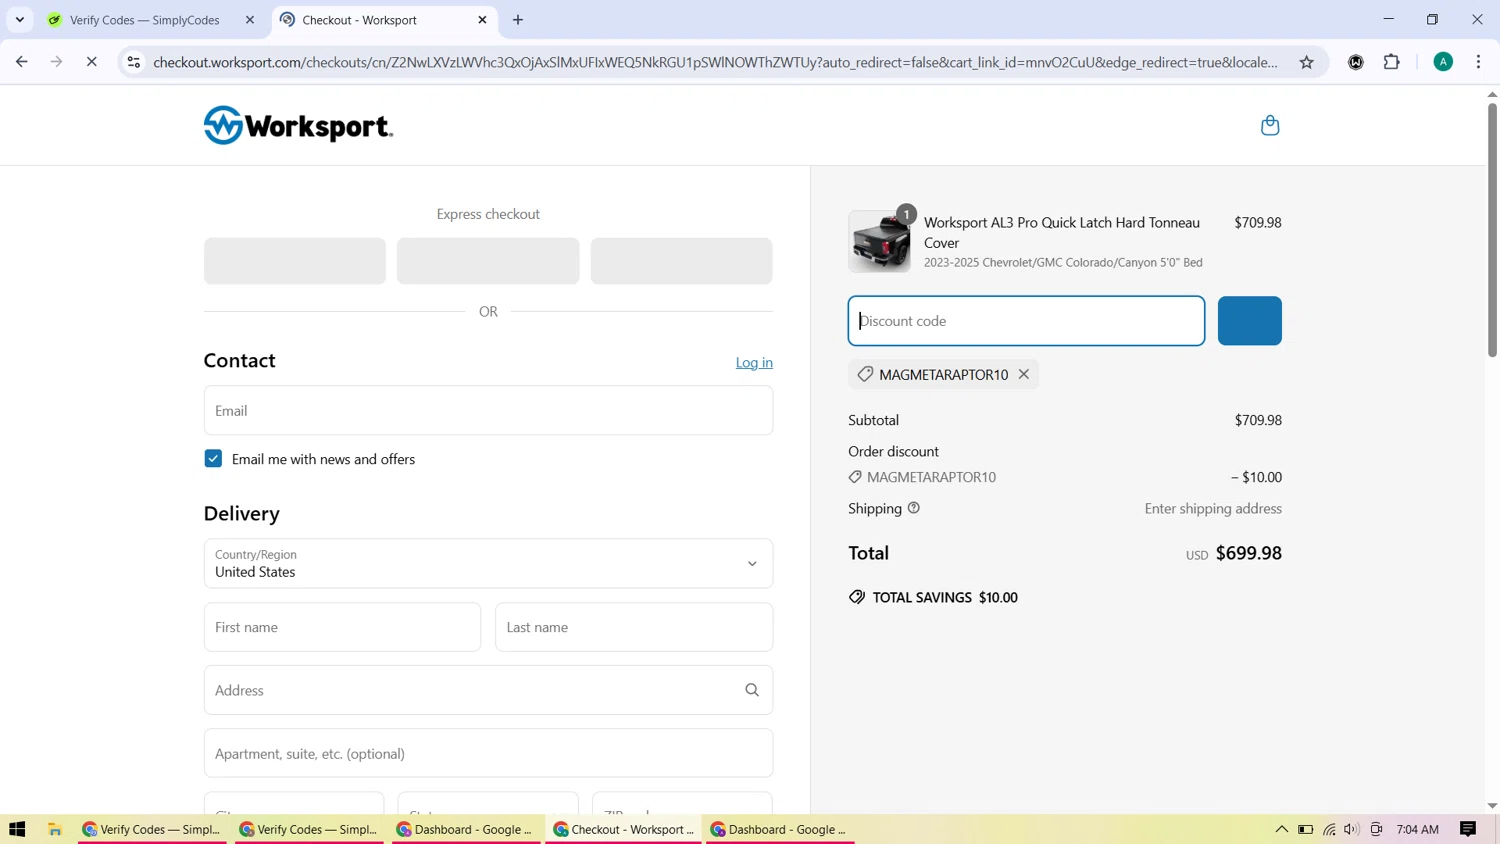The image size is (1500, 844).
Task: Open network settings tray icon
Action: 1329,829
